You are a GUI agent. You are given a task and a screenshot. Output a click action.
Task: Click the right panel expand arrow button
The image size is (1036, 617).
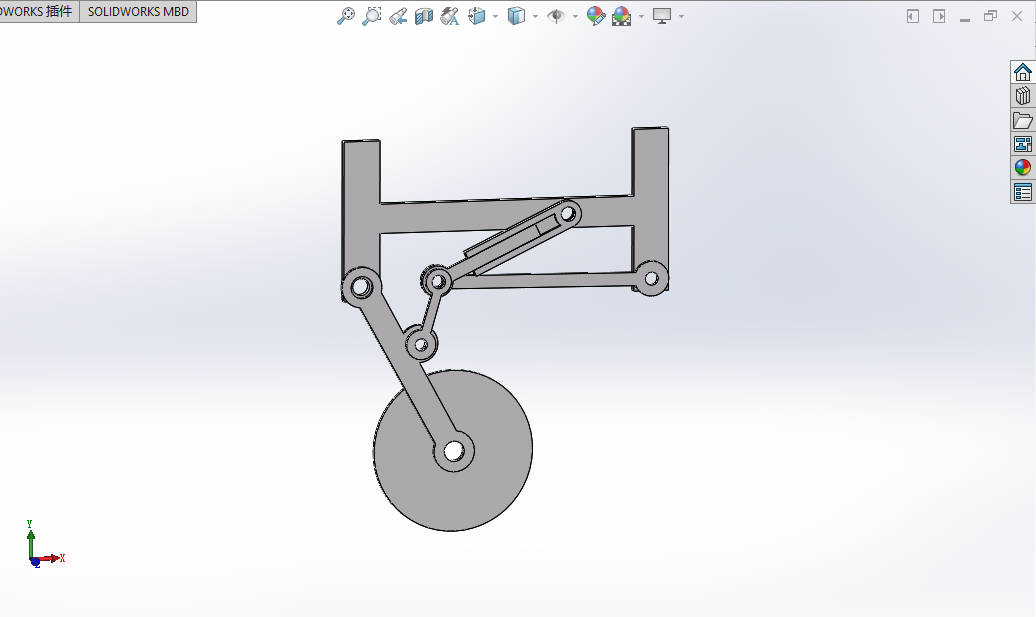(939, 16)
